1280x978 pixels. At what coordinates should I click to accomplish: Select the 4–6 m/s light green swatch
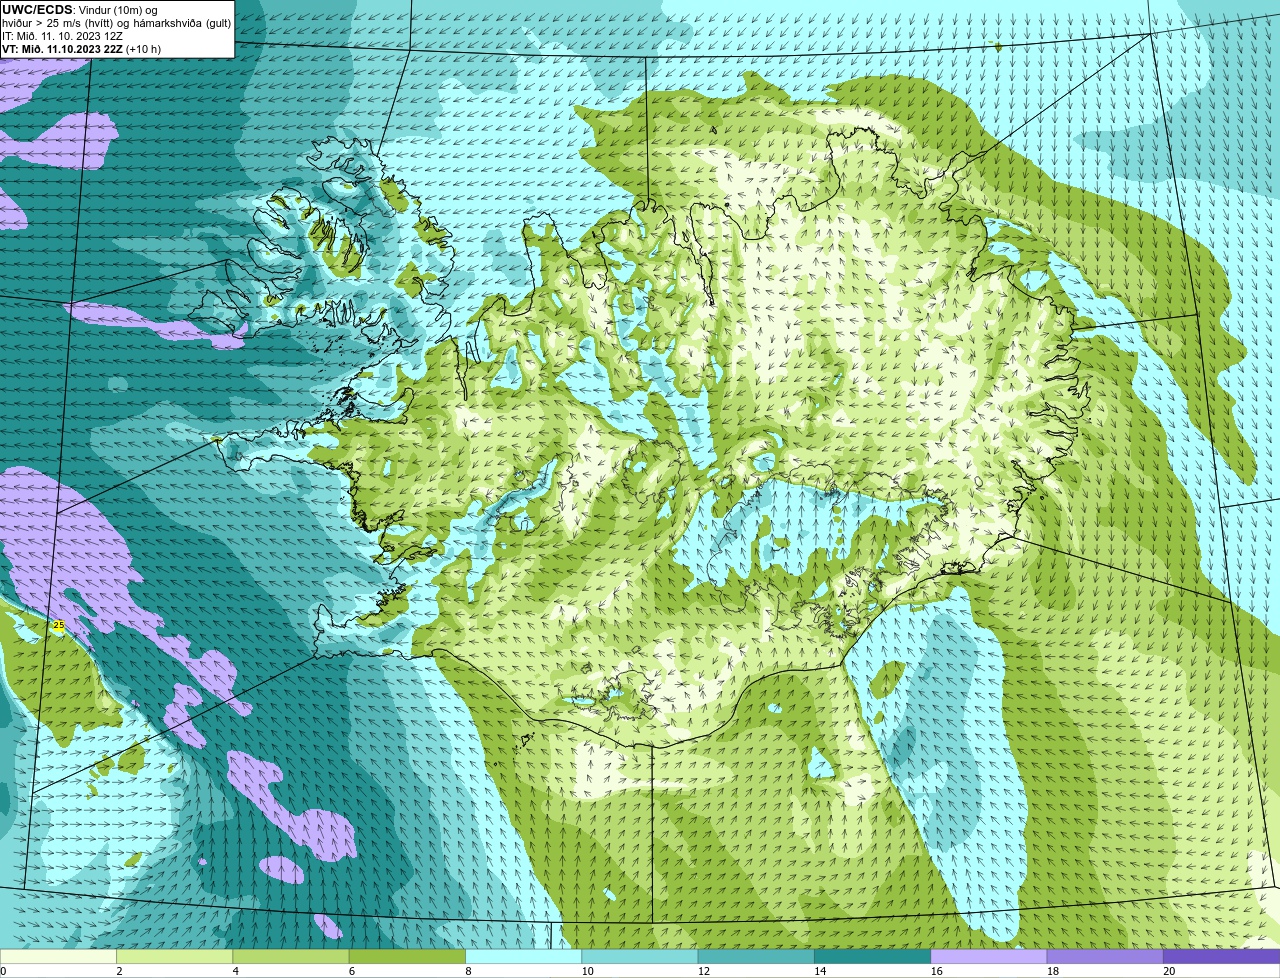pyautogui.click(x=291, y=956)
